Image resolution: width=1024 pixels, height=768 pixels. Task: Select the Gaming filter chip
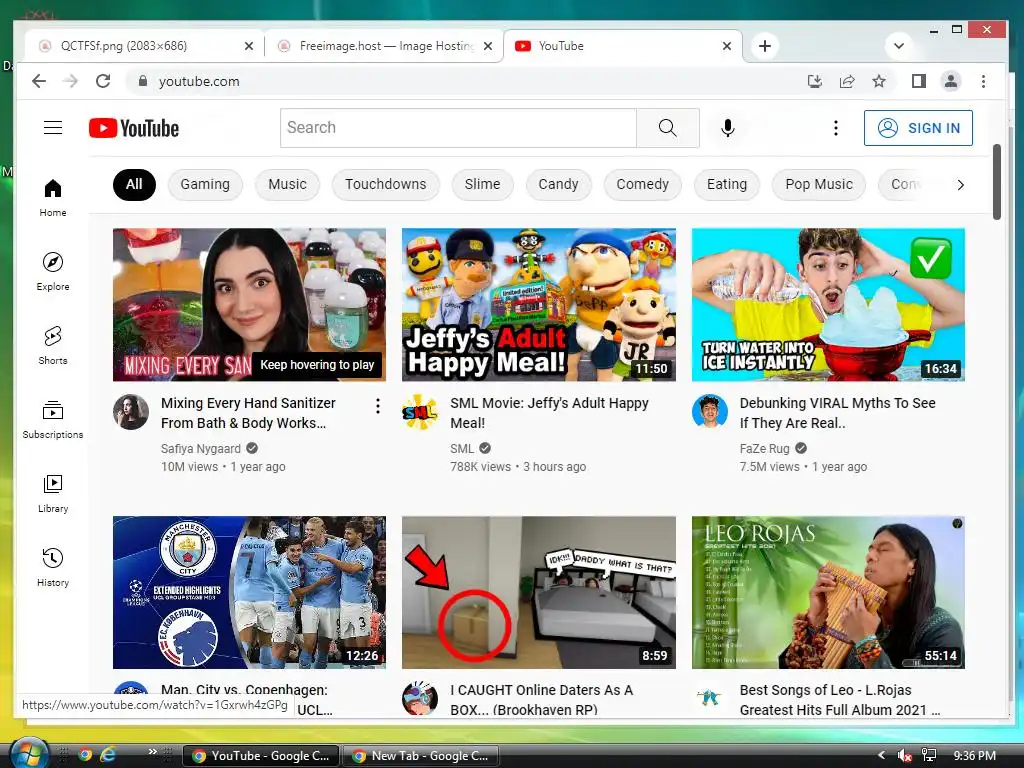click(205, 184)
